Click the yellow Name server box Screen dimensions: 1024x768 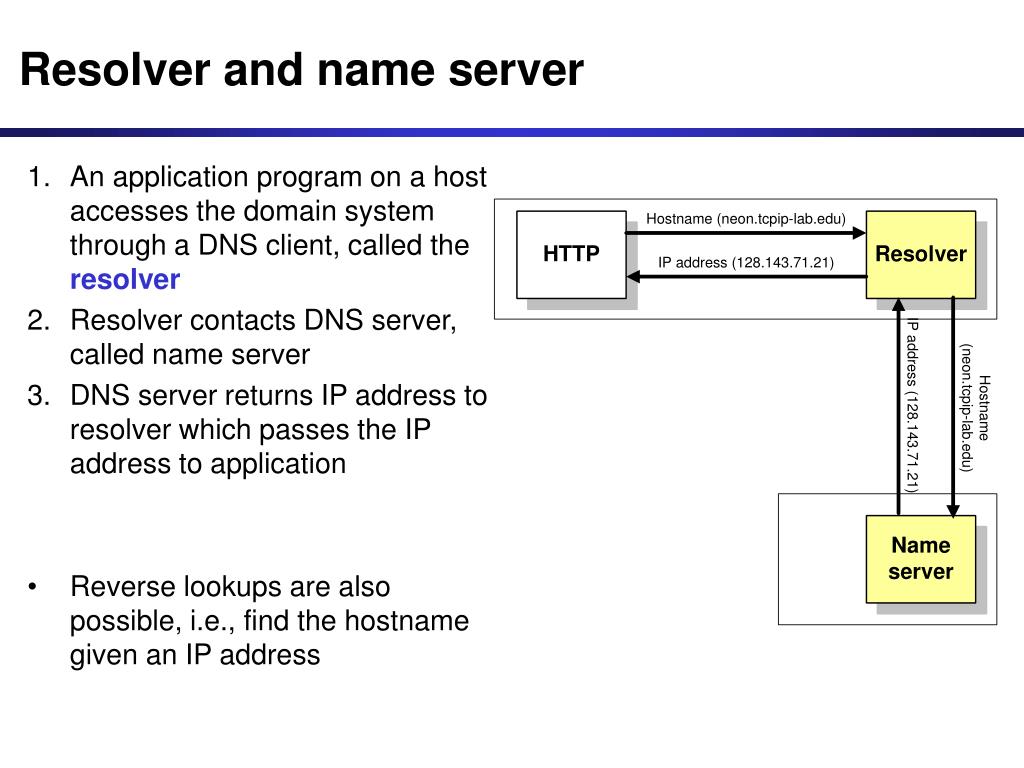pos(921,559)
